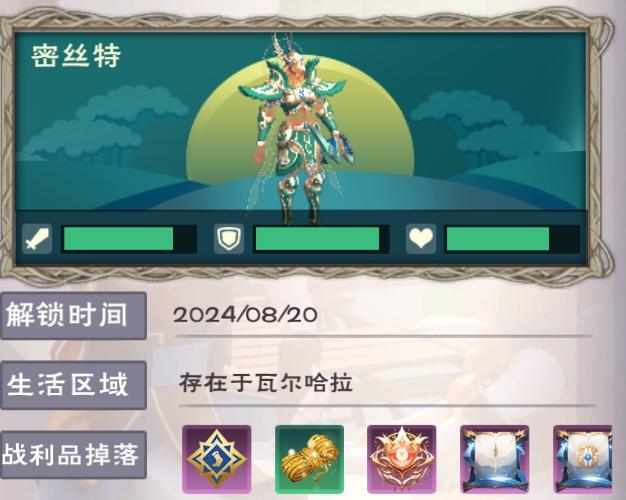Select the golden thread bundle loot item
This screenshot has width=626, height=500.
click(x=309, y=459)
